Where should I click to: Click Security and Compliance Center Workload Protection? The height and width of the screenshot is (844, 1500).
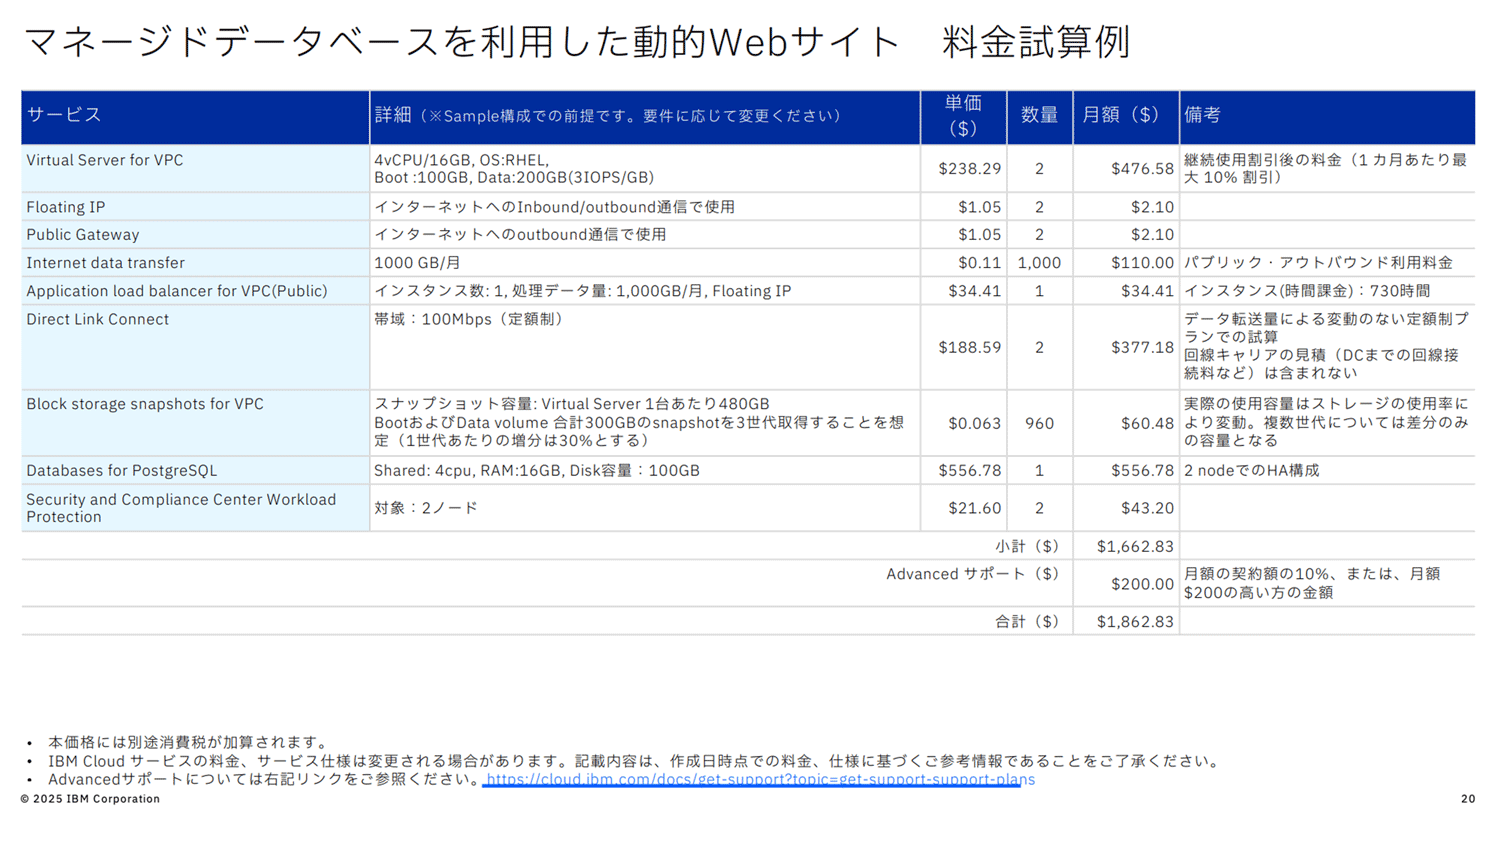coord(181,508)
